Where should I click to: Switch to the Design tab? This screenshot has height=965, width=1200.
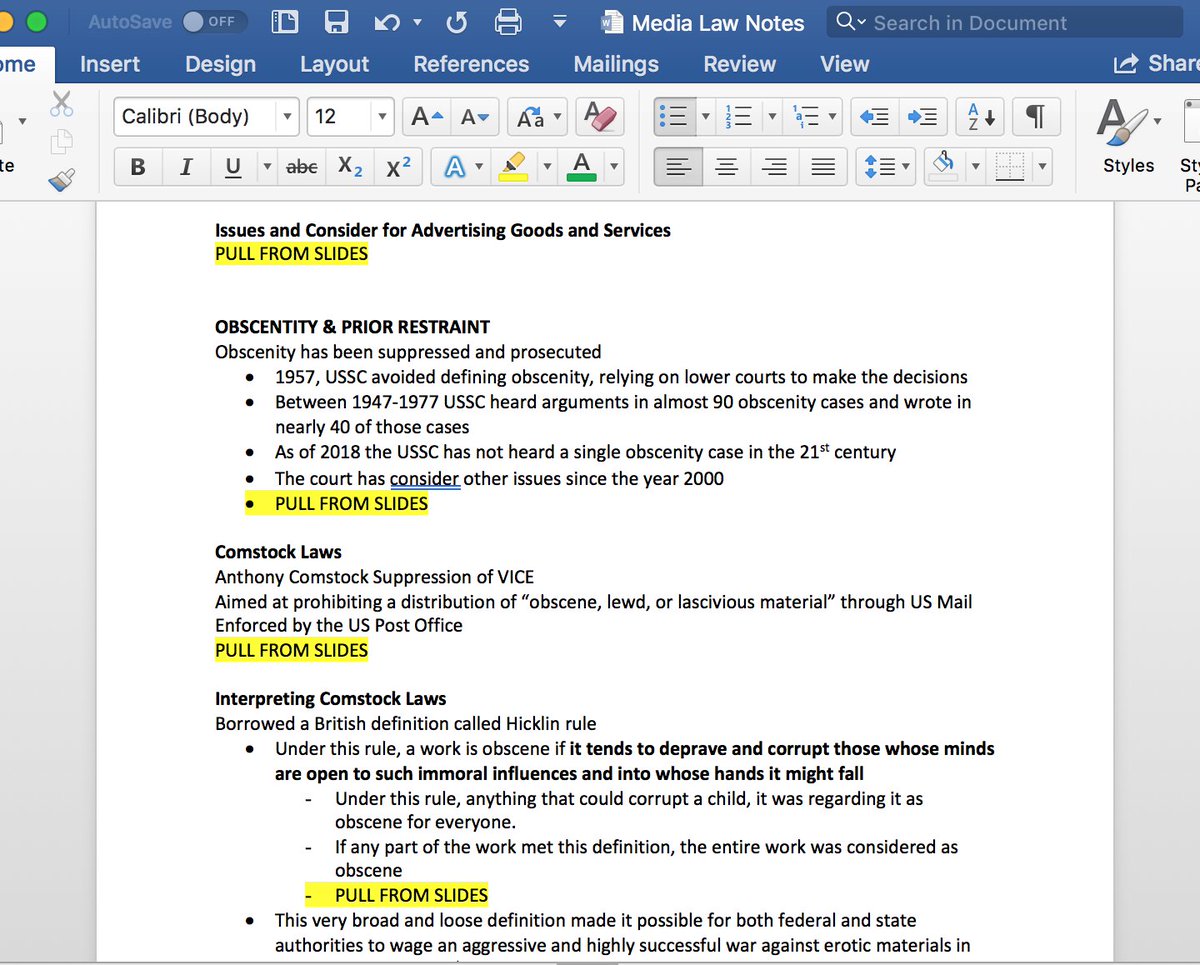coord(220,64)
